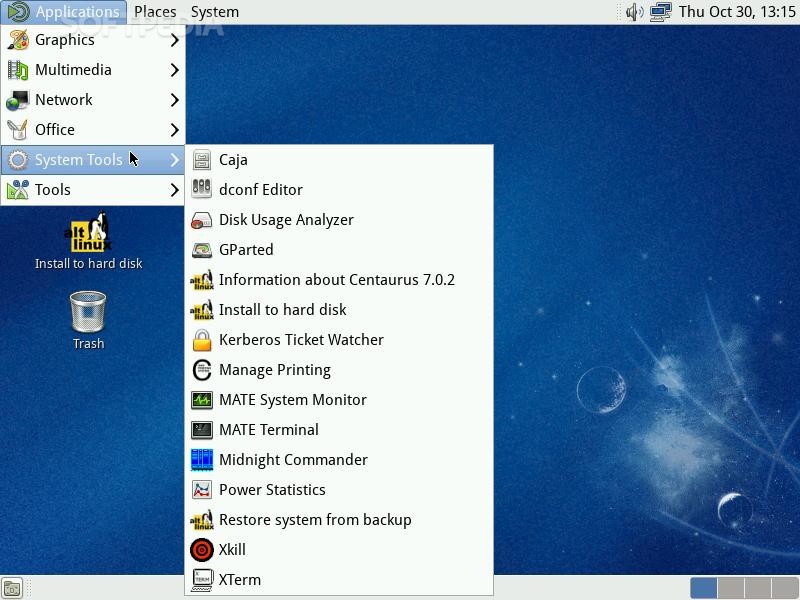Screen dimensions: 800x600
Task: Click the Thu Oct 30 clock
Action: (x=737, y=12)
